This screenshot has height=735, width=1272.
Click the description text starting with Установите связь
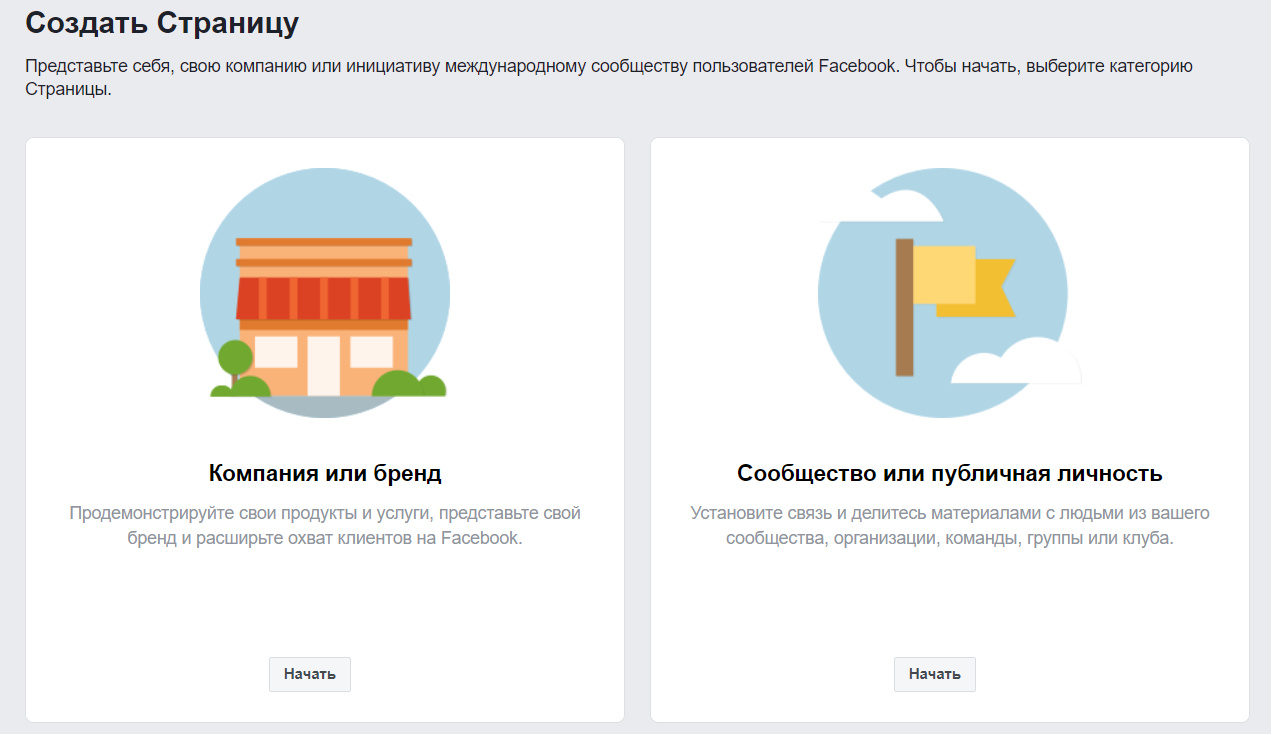pyautogui.click(x=949, y=525)
